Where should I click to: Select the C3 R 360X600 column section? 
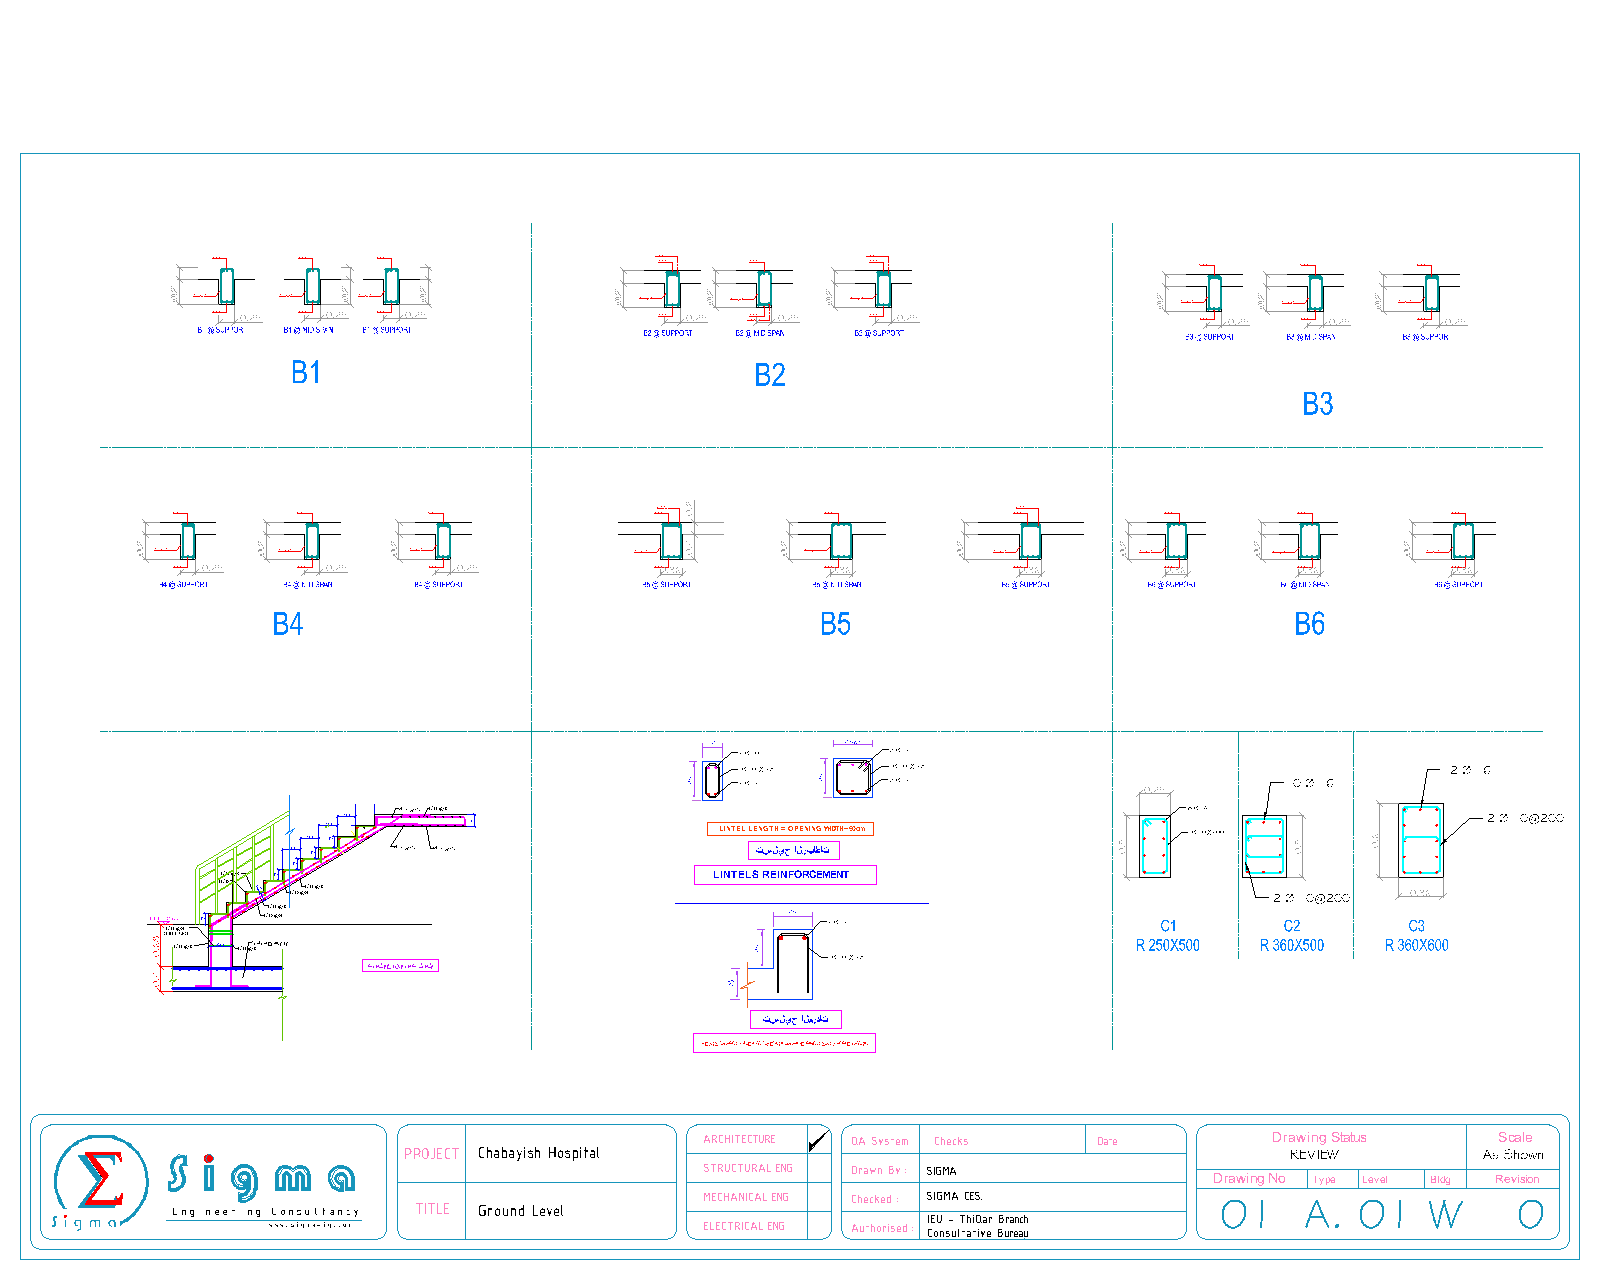click(1420, 840)
